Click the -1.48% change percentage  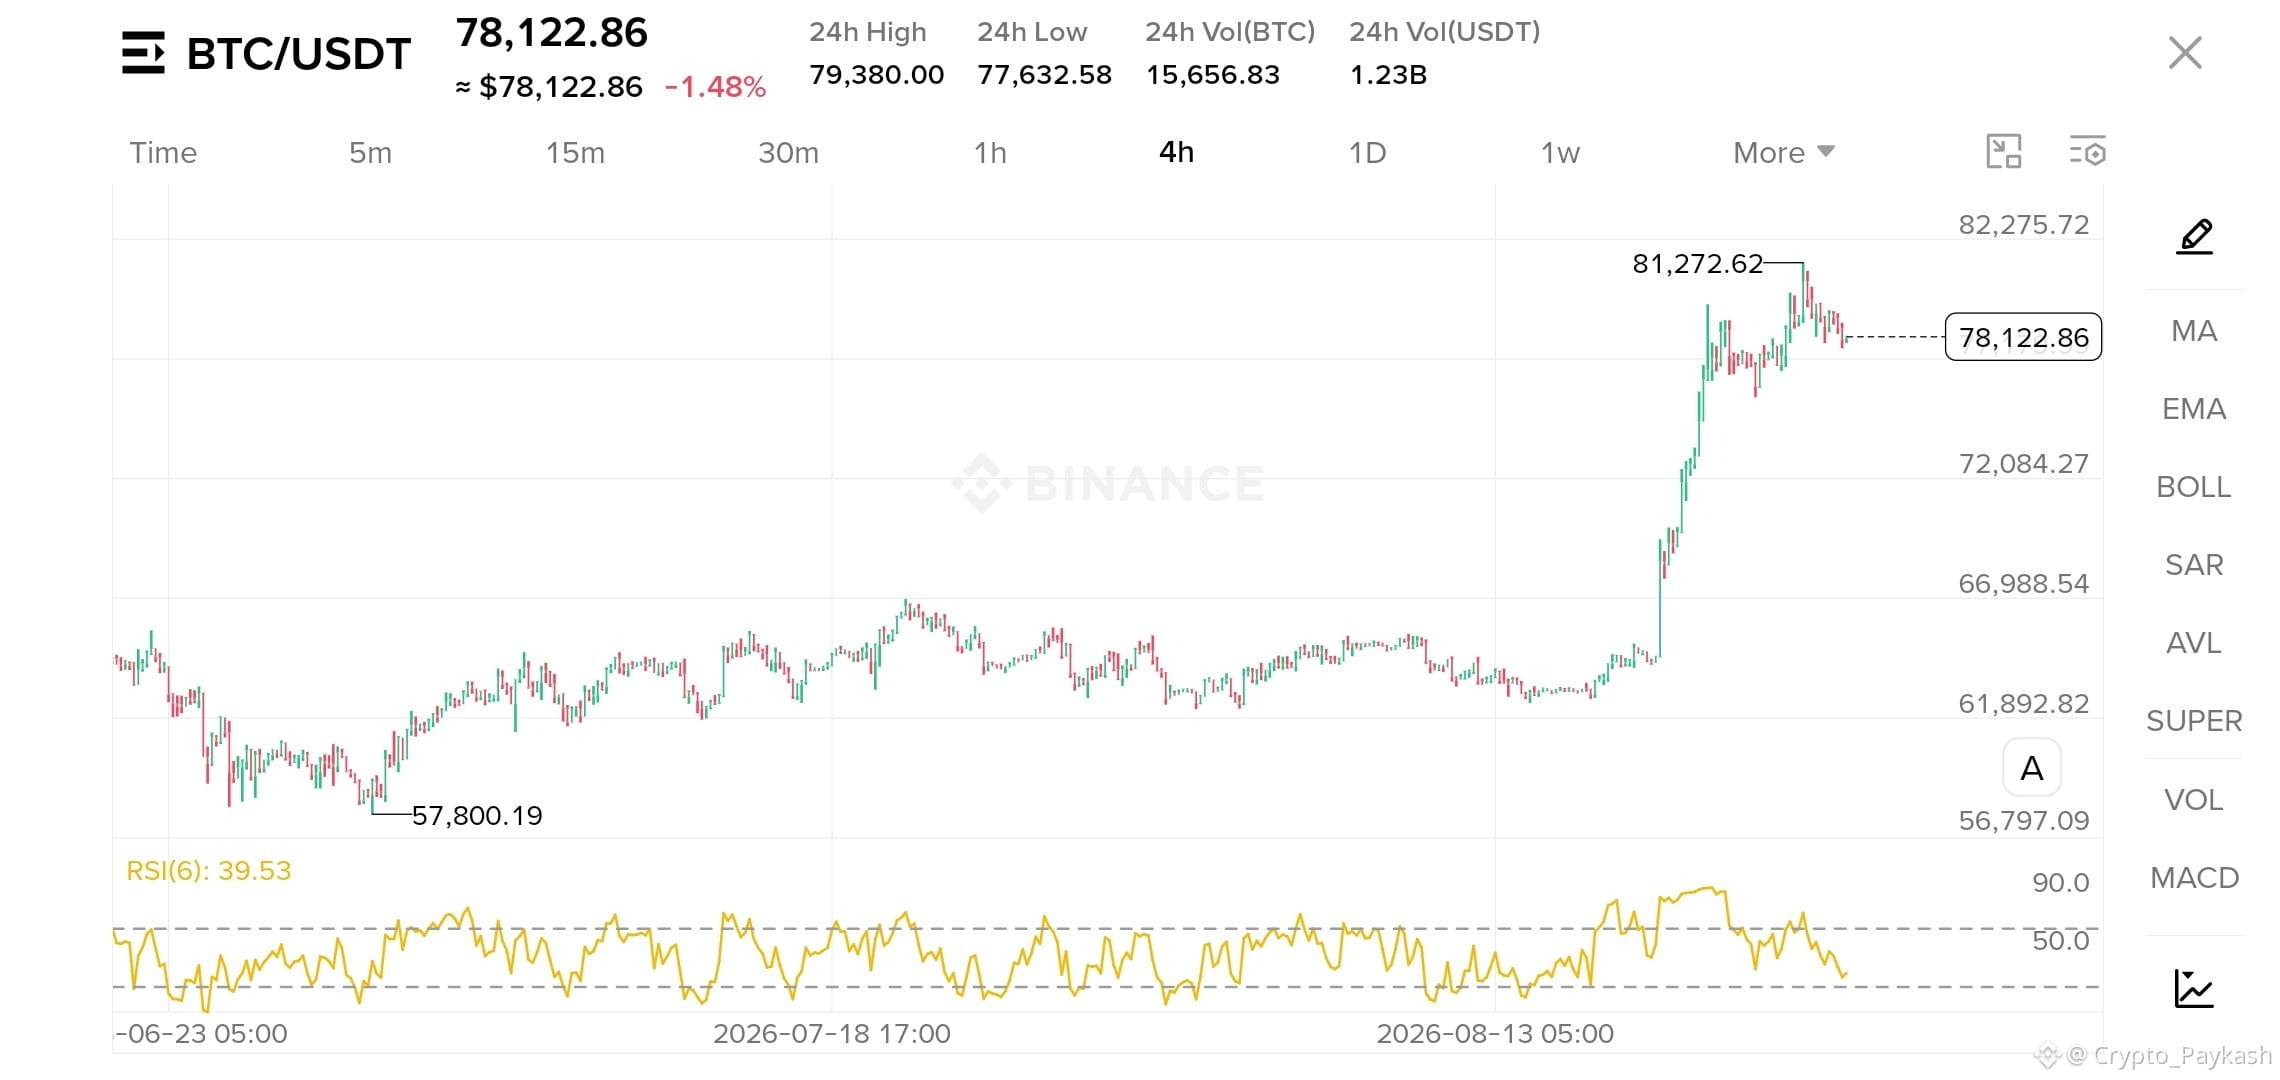pyautogui.click(x=715, y=87)
